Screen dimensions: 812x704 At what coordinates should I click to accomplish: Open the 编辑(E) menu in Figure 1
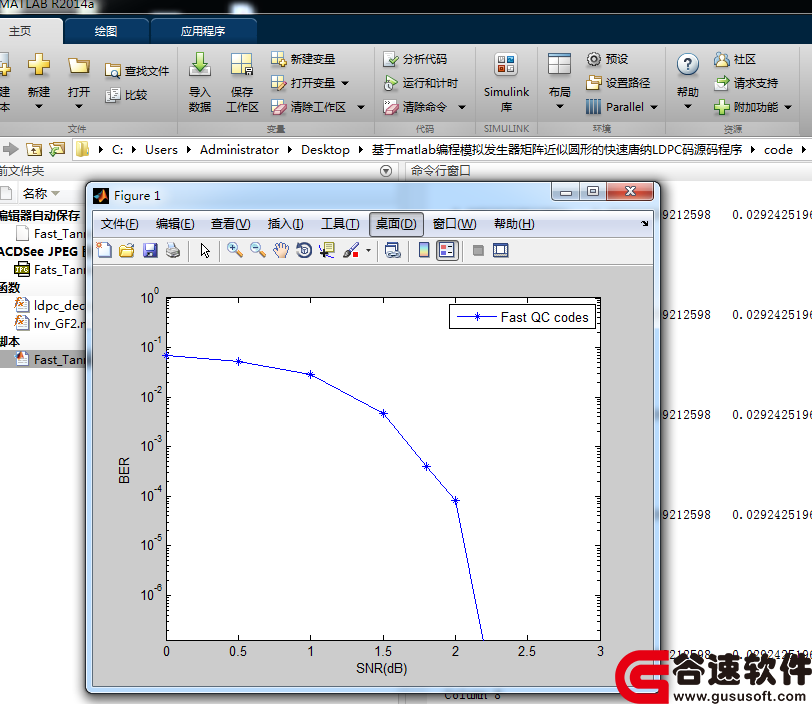[x=175, y=224]
